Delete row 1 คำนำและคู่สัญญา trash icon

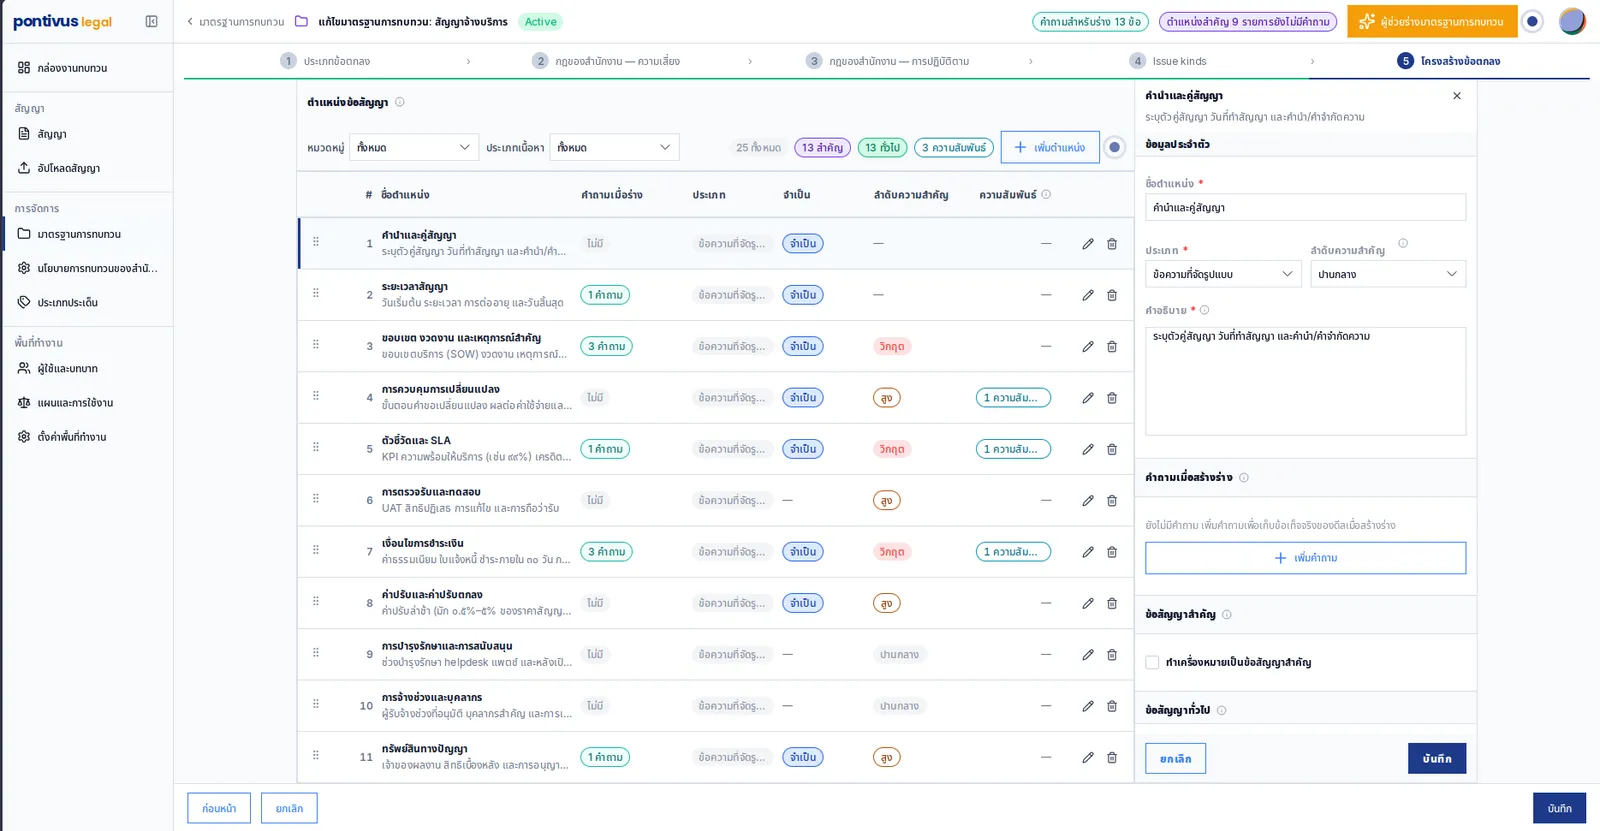[1112, 244]
